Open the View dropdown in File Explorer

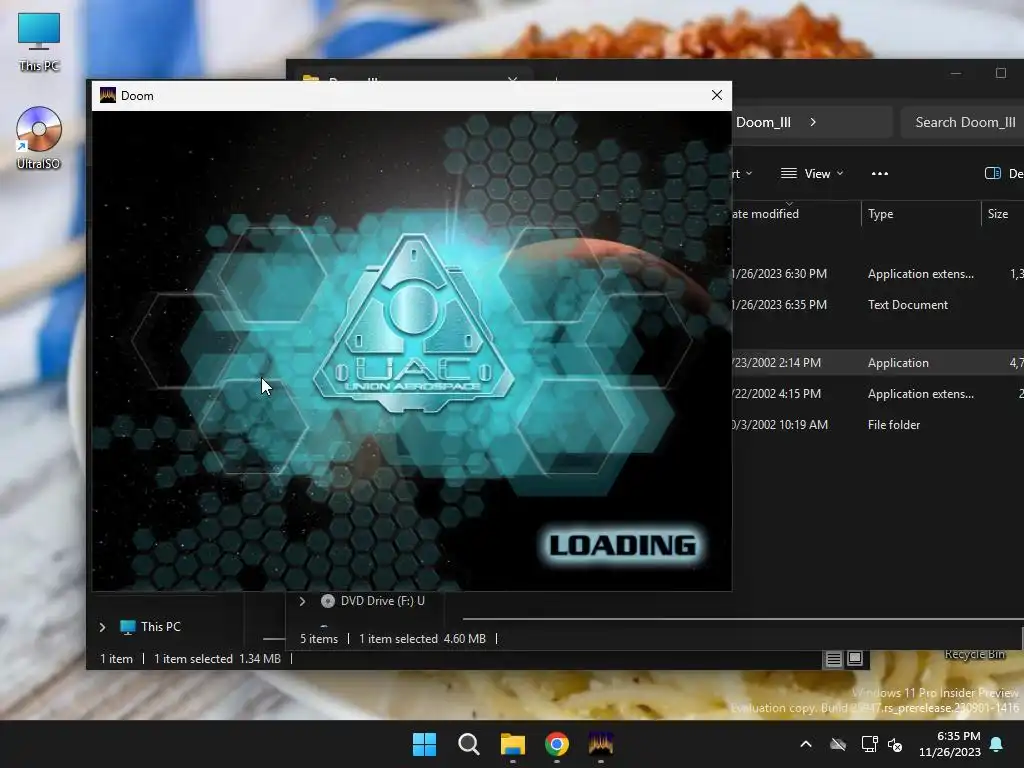pos(812,174)
